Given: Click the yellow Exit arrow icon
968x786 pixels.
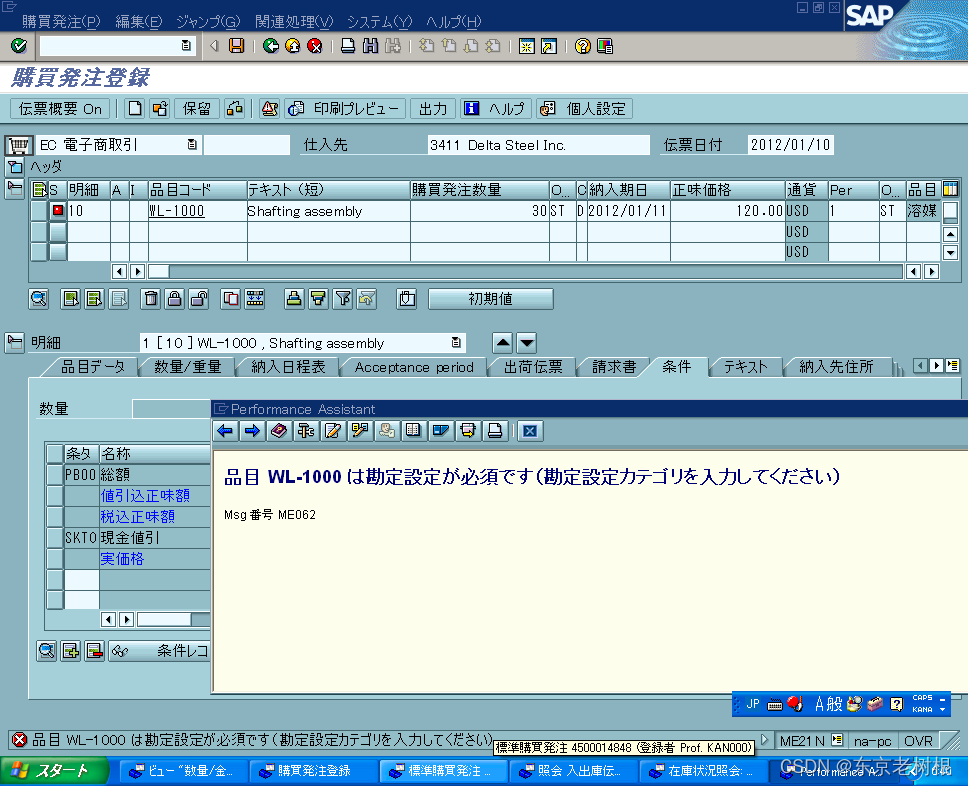Looking at the screenshot, I should [x=293, y=46].
